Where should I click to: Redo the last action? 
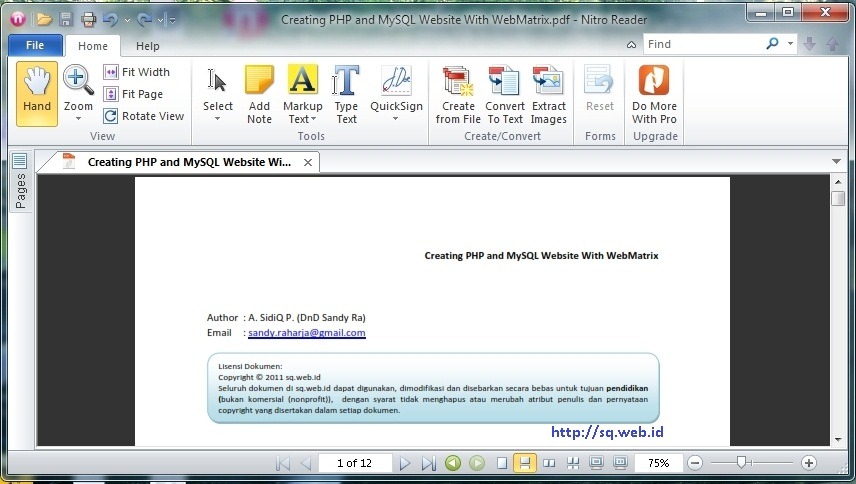[144, 20]
